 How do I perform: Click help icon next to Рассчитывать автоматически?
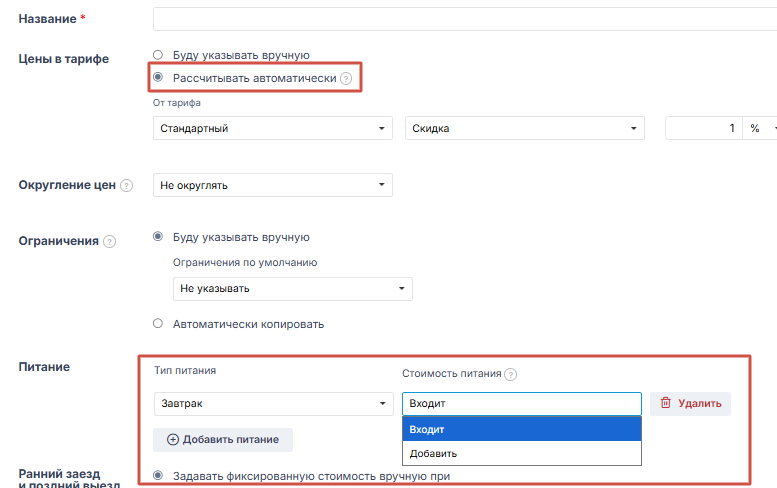(346, 78)
